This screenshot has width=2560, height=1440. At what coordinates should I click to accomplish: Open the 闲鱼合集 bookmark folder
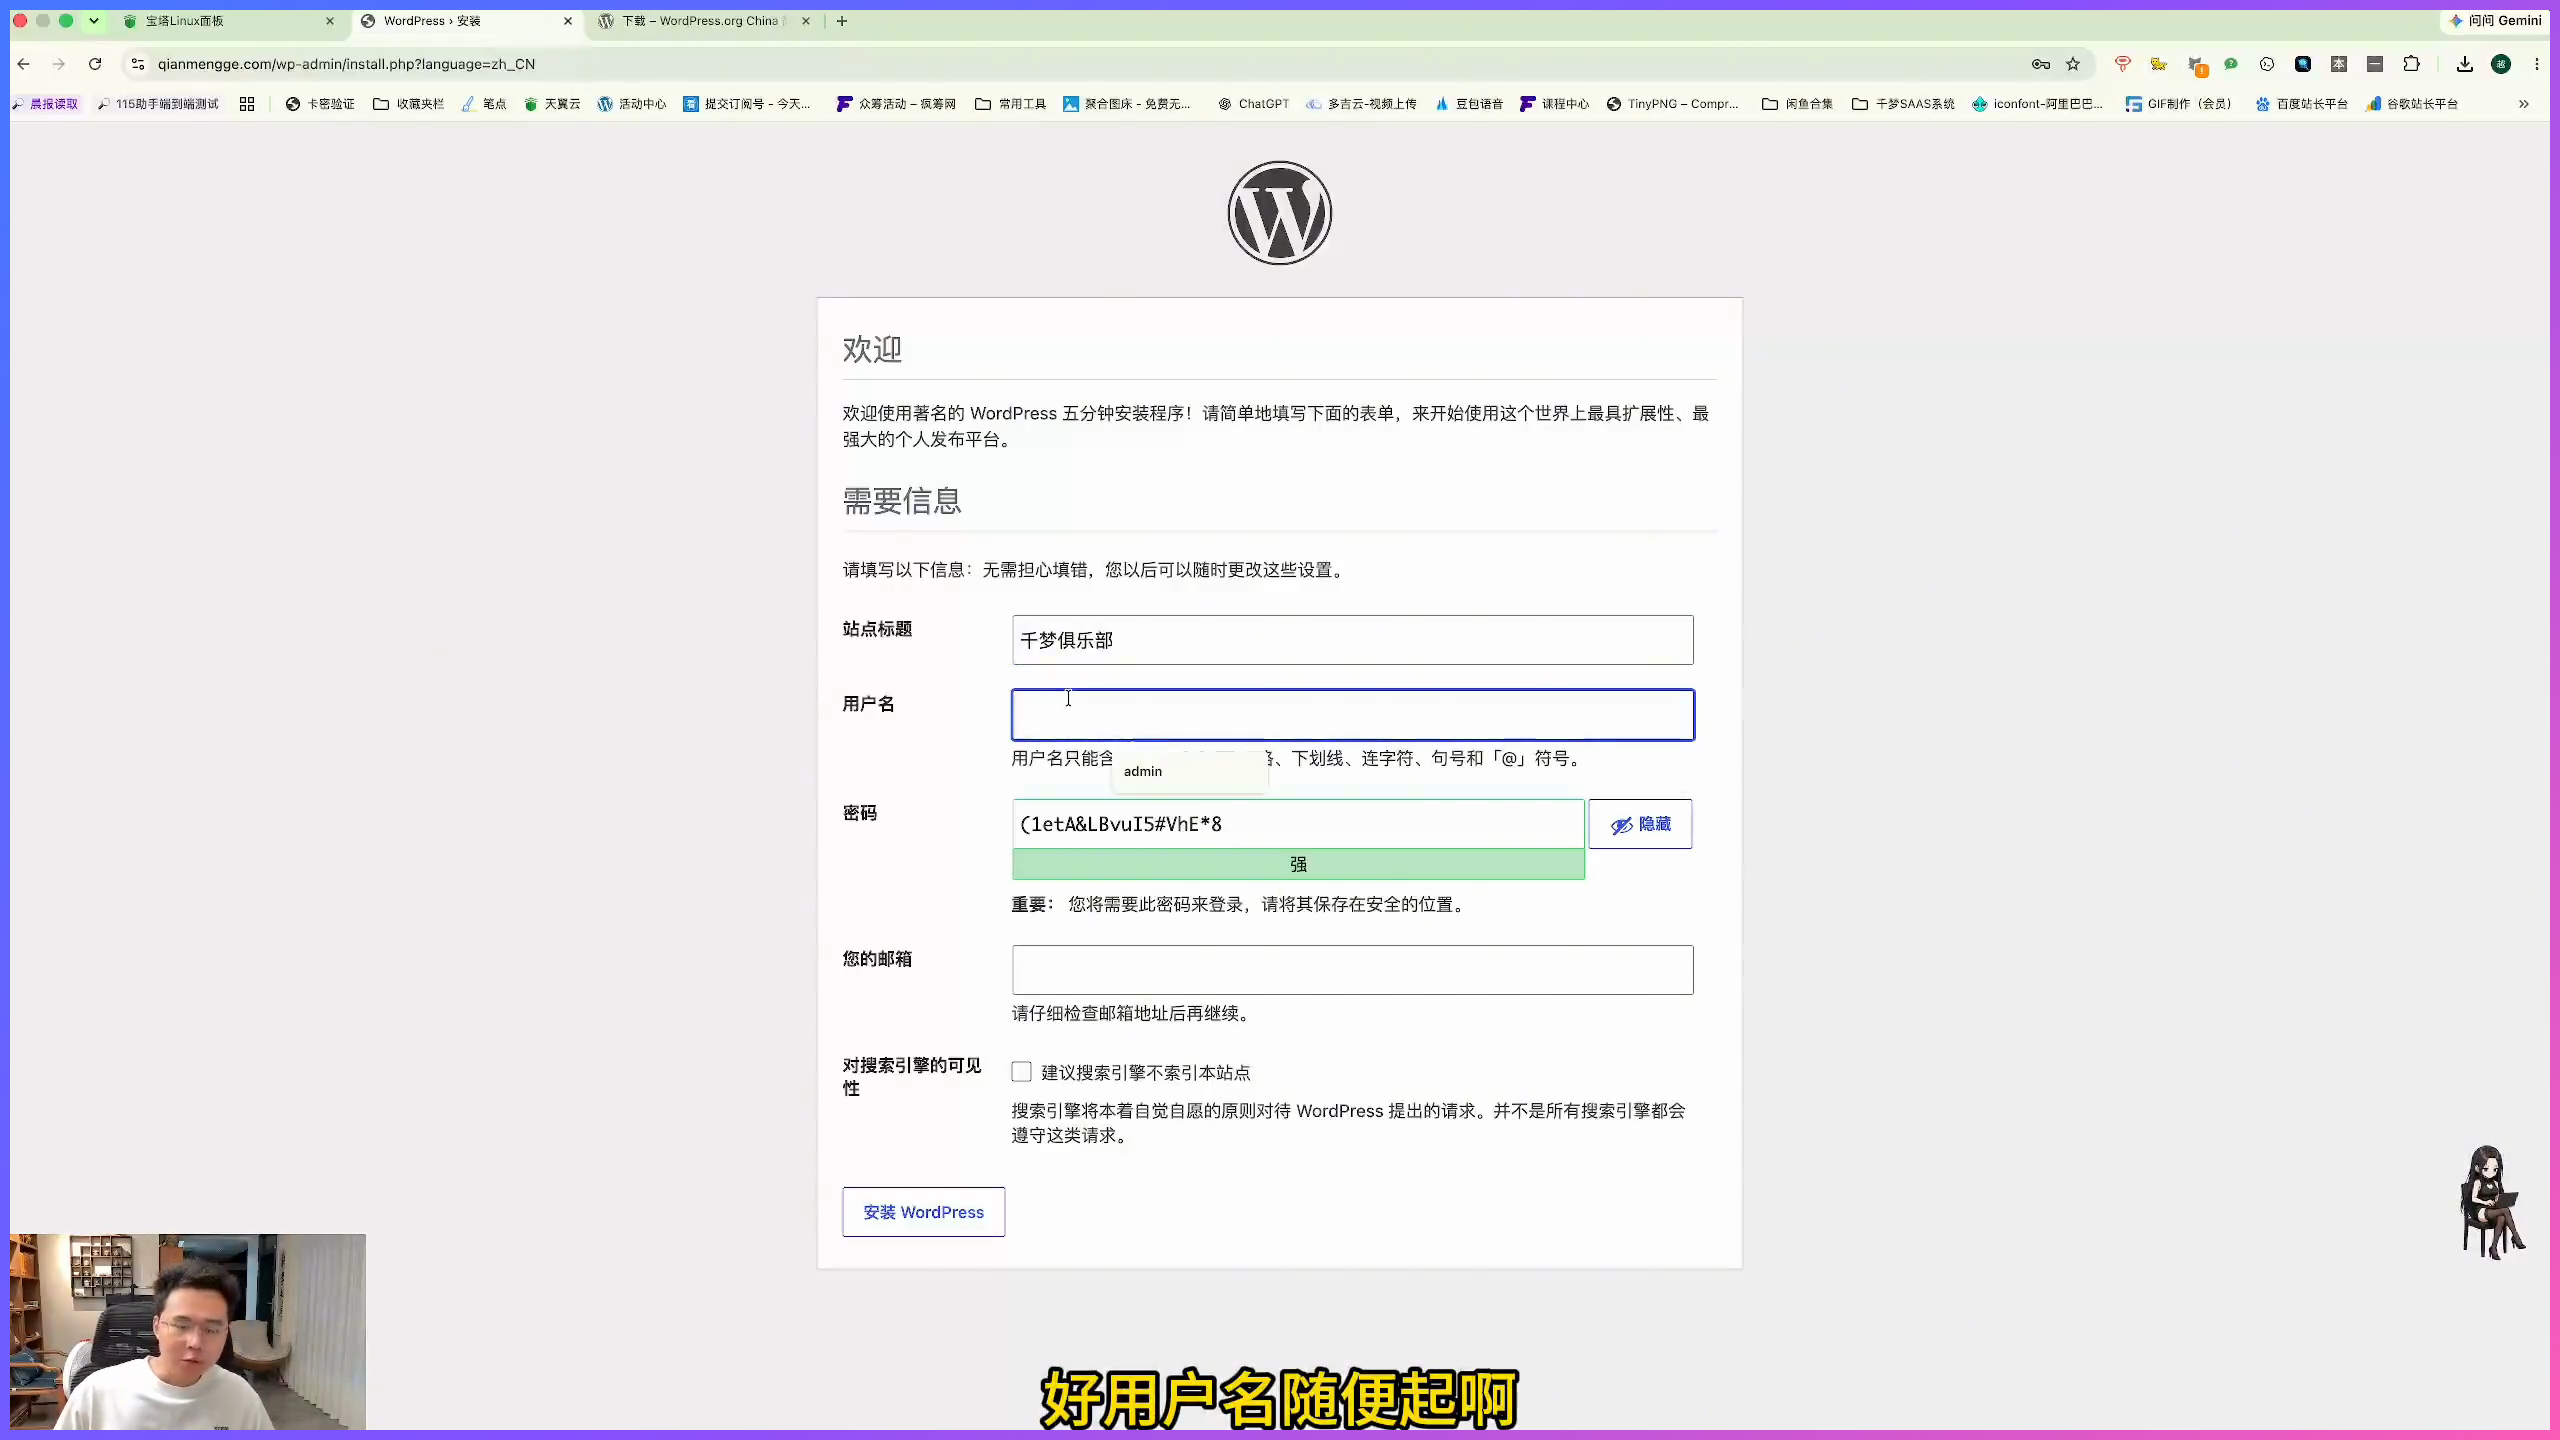1797,104
